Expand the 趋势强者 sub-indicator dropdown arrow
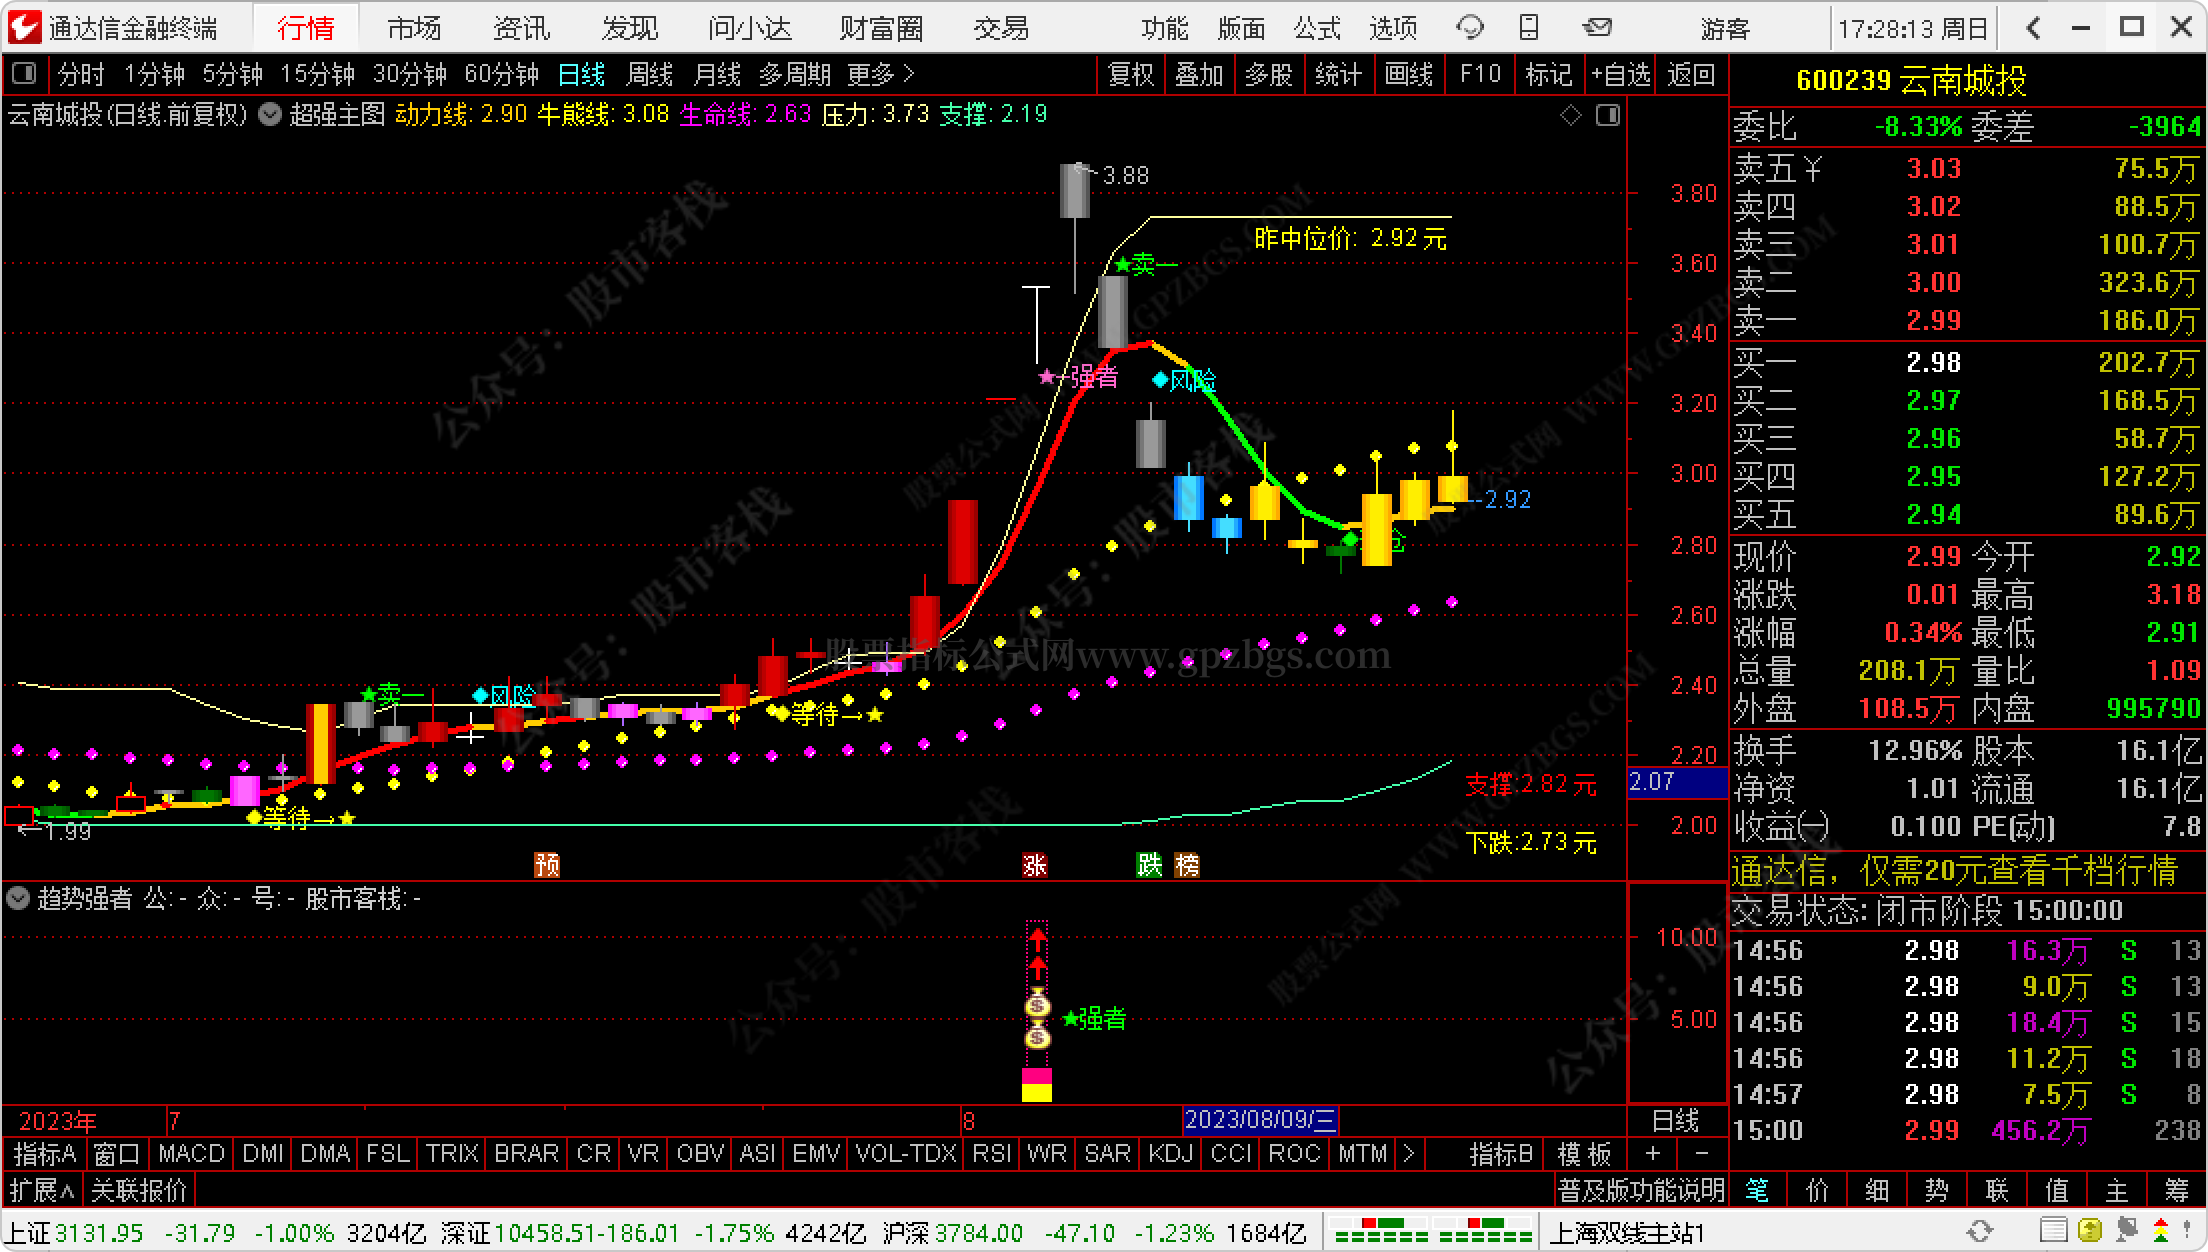Image resolution: width=2208 pixels, height=1252 pixels. pos(17,899)
